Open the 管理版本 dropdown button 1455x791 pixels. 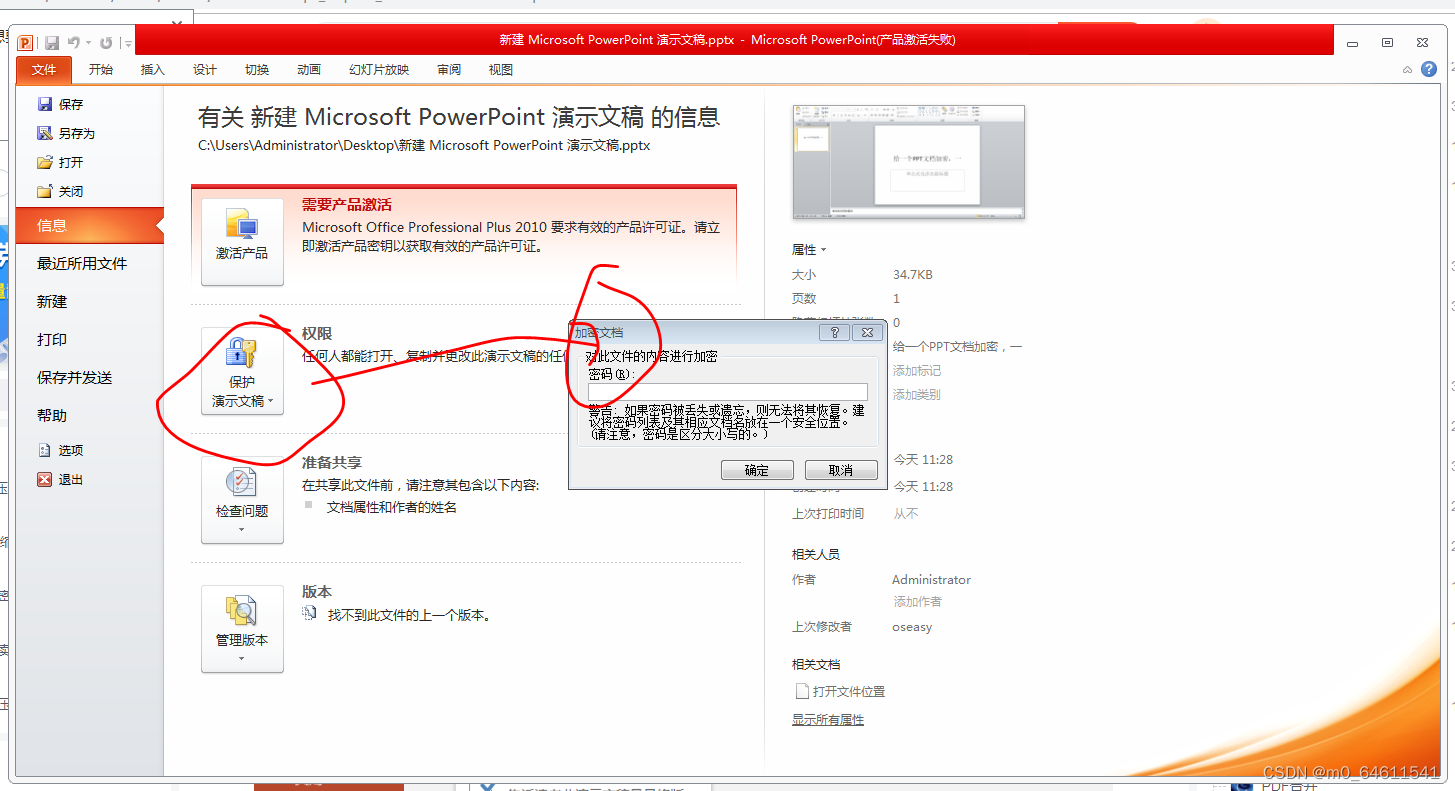click(x=242, y=629)
